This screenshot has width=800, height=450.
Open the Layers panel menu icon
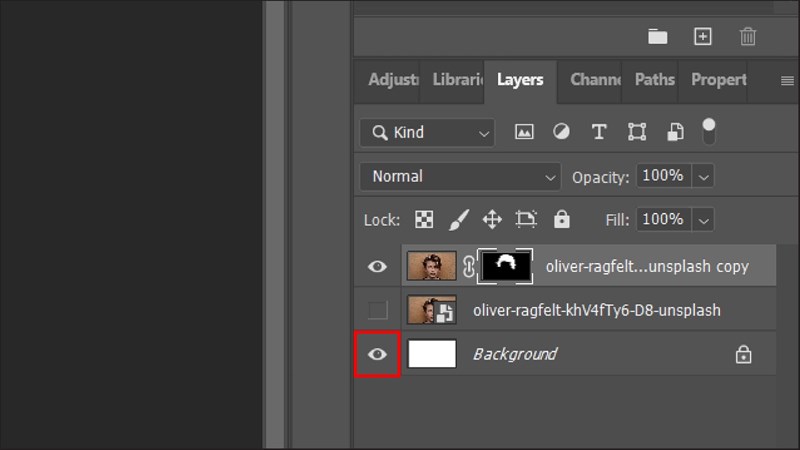pyautogui.click(x=787, y=81)
